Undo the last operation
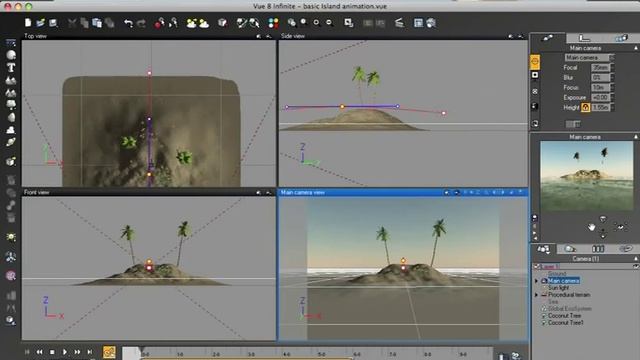This screenshot has width=640, height=360. point(128,23)
